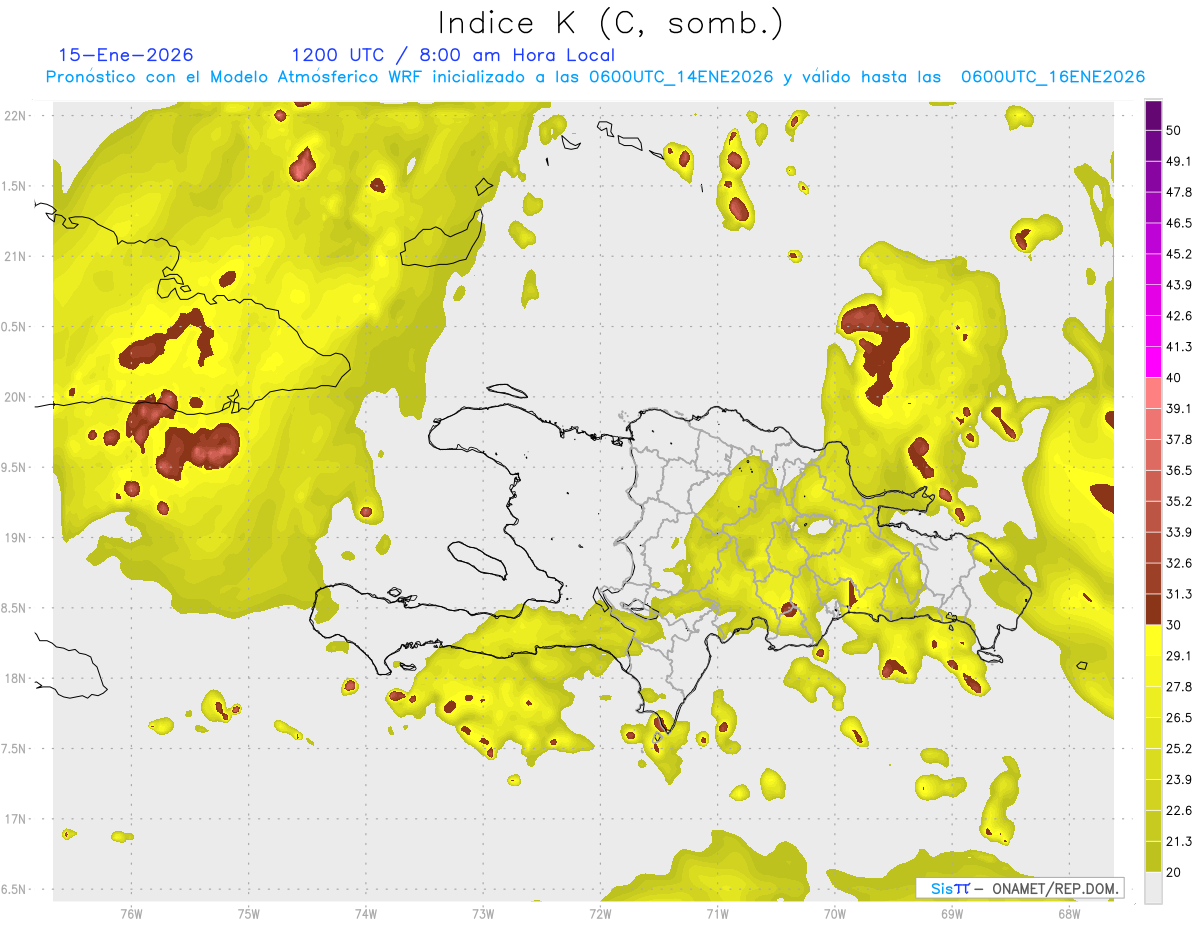Click the colorbar value 27.8
Viewport: 1200px width, 927px height.
tap(1179, 686)
